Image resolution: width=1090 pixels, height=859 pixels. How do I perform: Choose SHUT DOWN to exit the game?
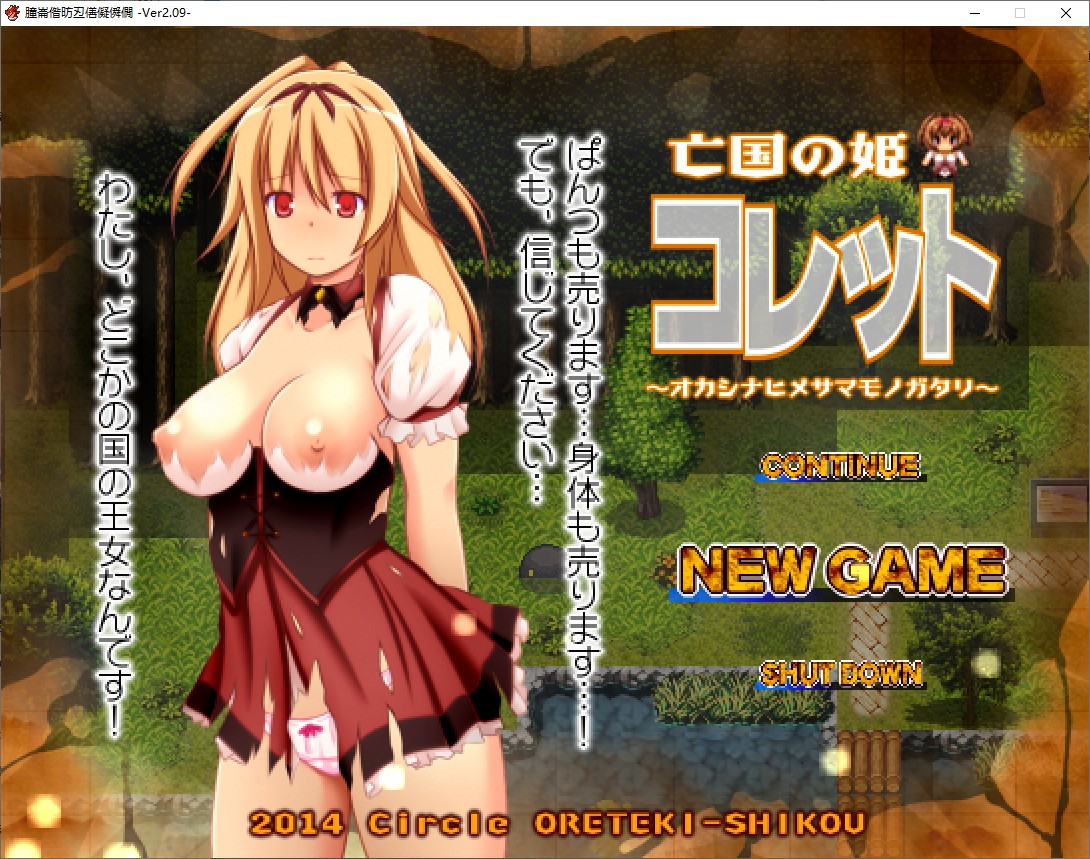(841, 673)
